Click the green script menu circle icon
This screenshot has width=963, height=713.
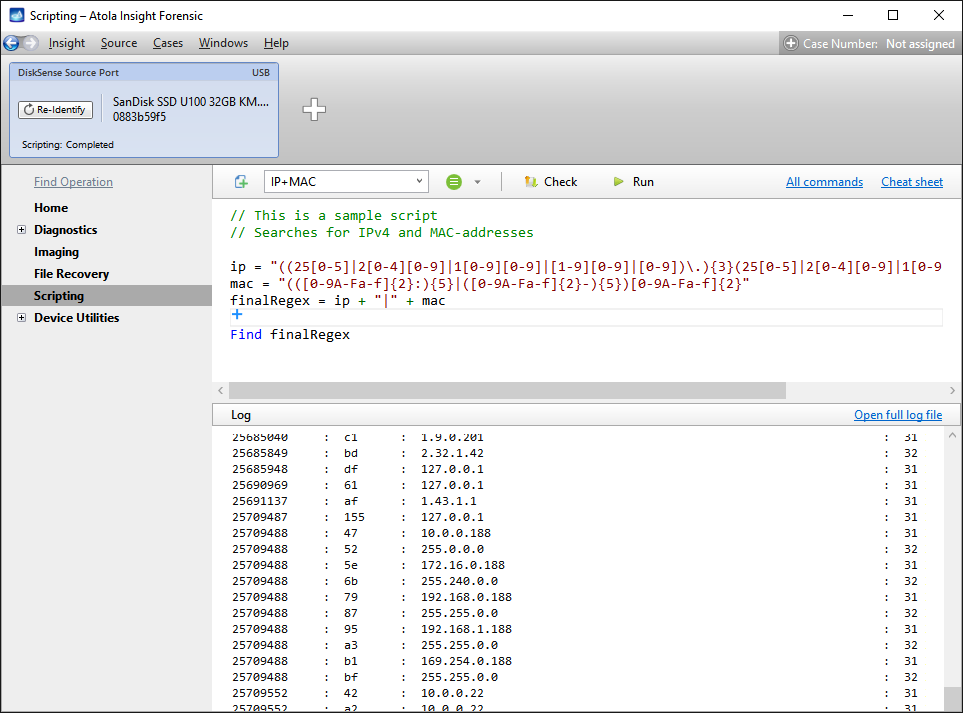(x=454, y=182)
